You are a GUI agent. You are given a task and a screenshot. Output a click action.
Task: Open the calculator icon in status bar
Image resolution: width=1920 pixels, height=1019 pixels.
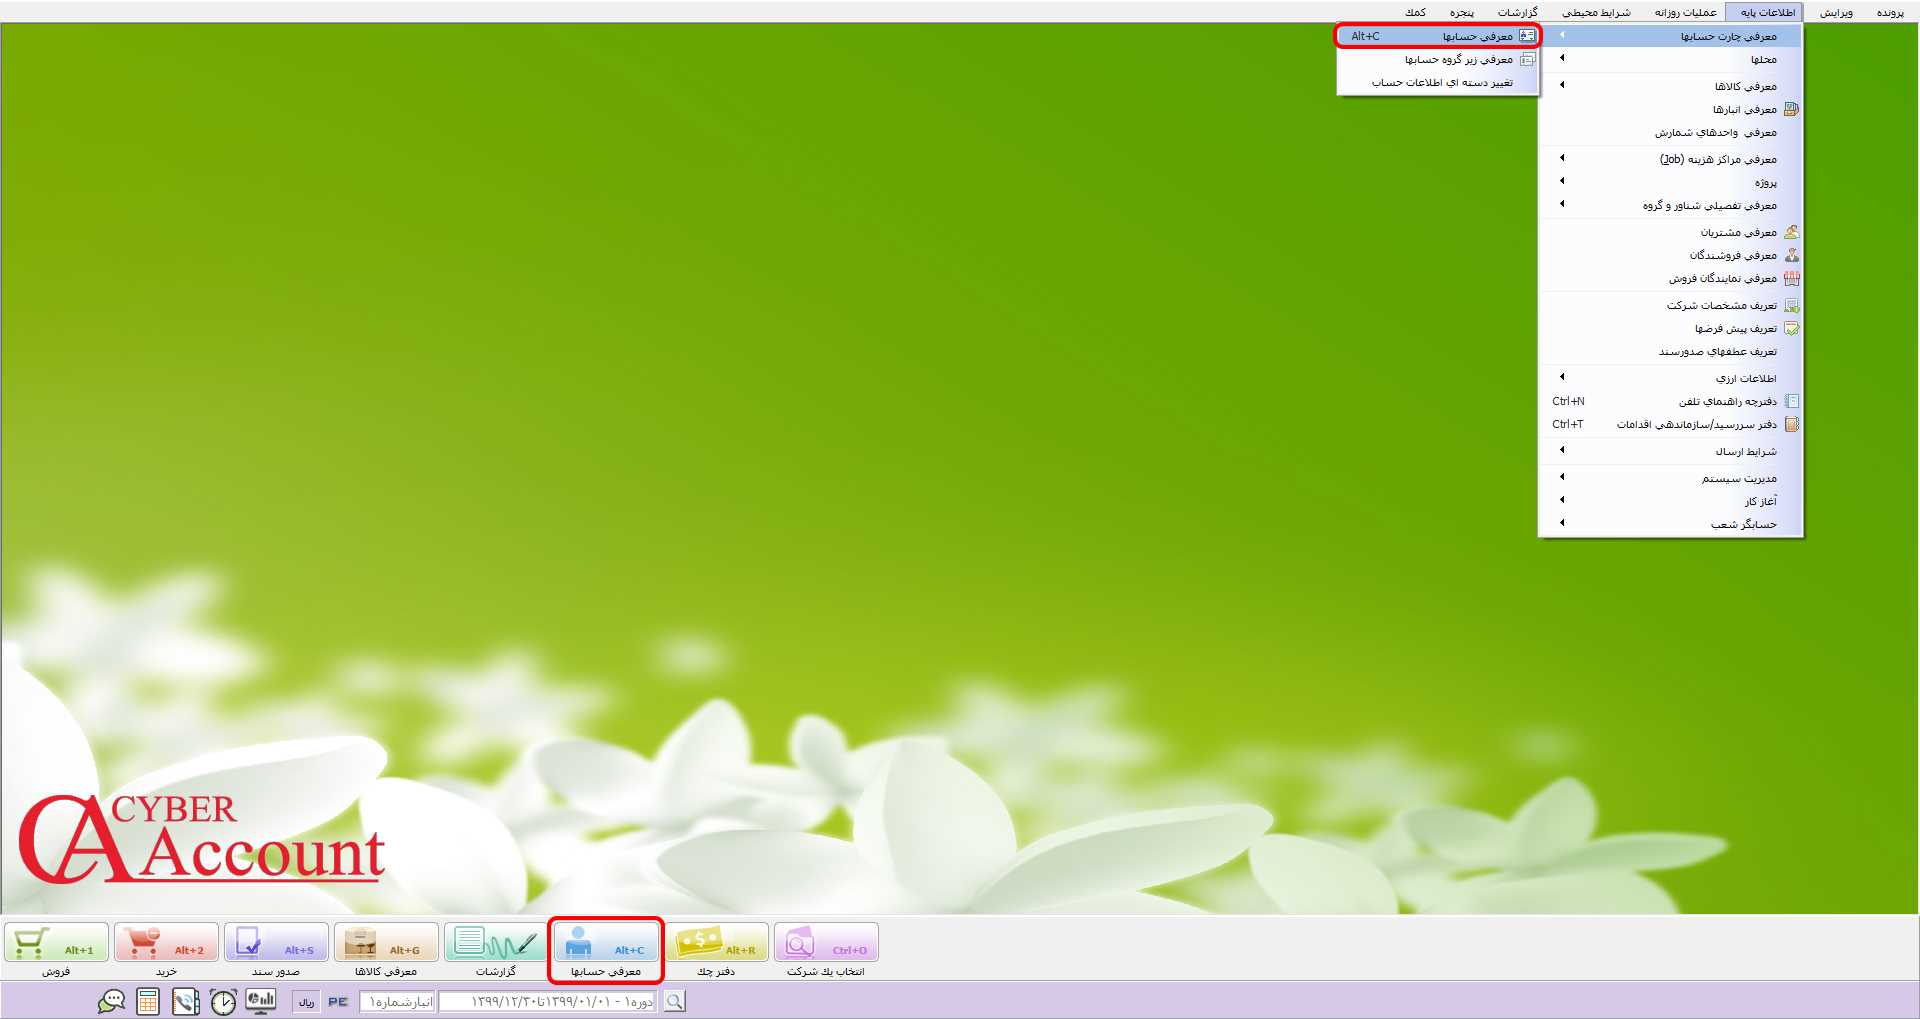[148, 1001]
